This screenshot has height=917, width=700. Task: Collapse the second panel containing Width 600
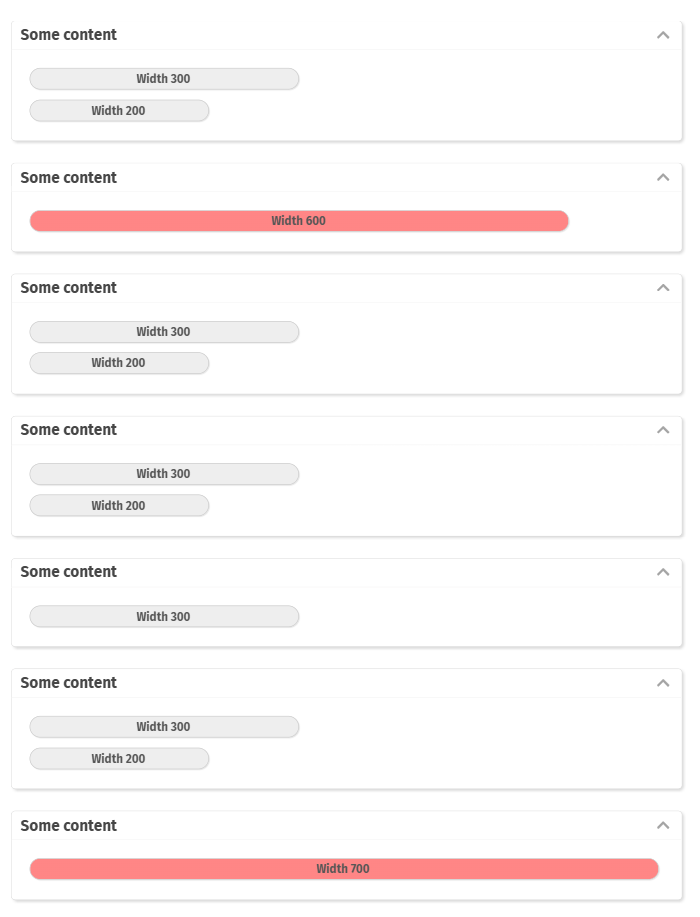pyautogui.click(x=662, y=178)
